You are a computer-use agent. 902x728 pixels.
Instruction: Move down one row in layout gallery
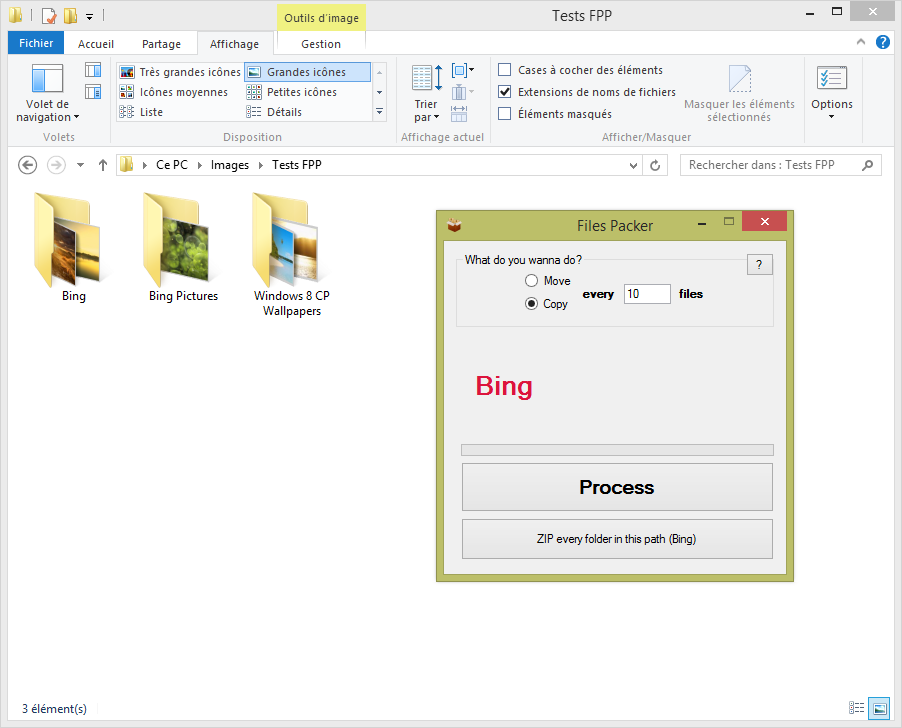tap(379, 92)
